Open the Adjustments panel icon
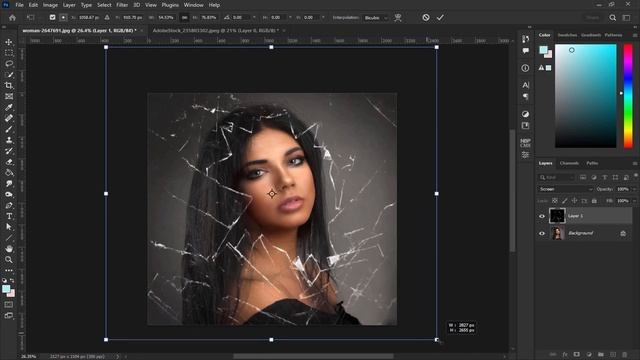This screenshot has width=640, height=360. point(525,114)
